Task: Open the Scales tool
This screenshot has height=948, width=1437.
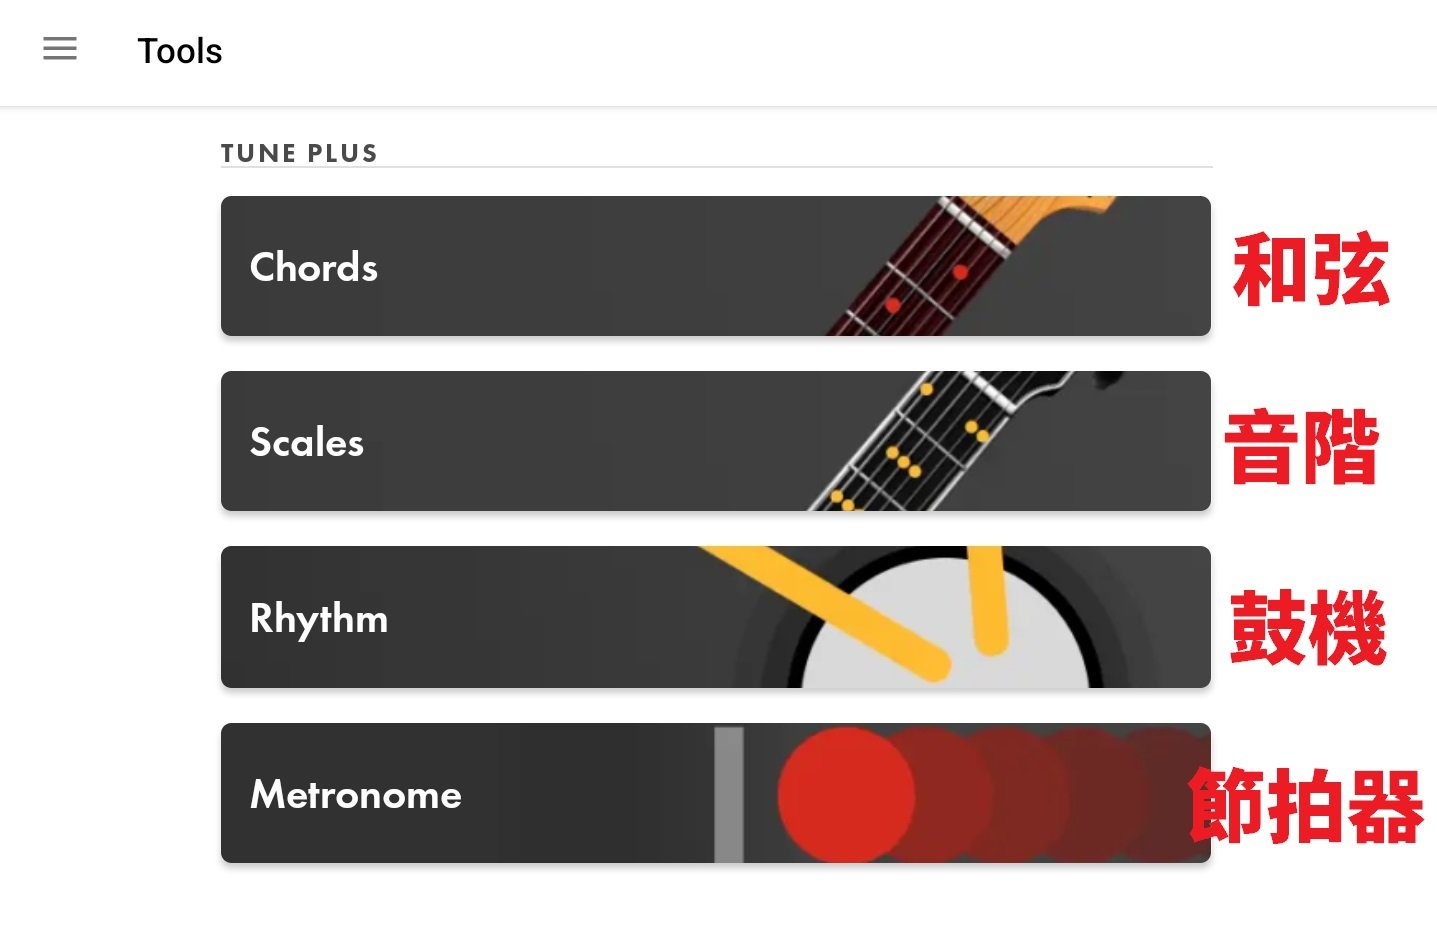Action: click(715, 441)
